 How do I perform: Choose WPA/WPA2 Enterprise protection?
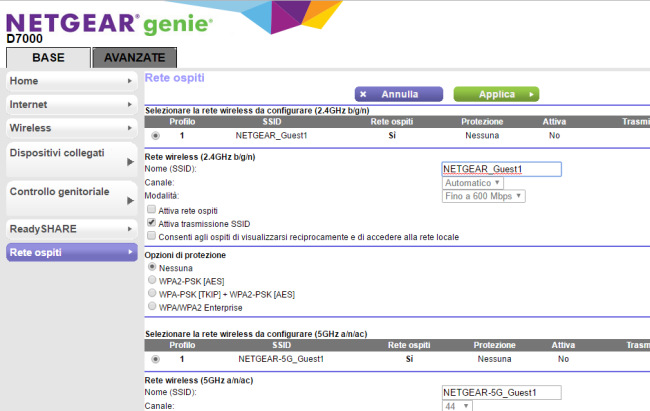coord(151,307)
